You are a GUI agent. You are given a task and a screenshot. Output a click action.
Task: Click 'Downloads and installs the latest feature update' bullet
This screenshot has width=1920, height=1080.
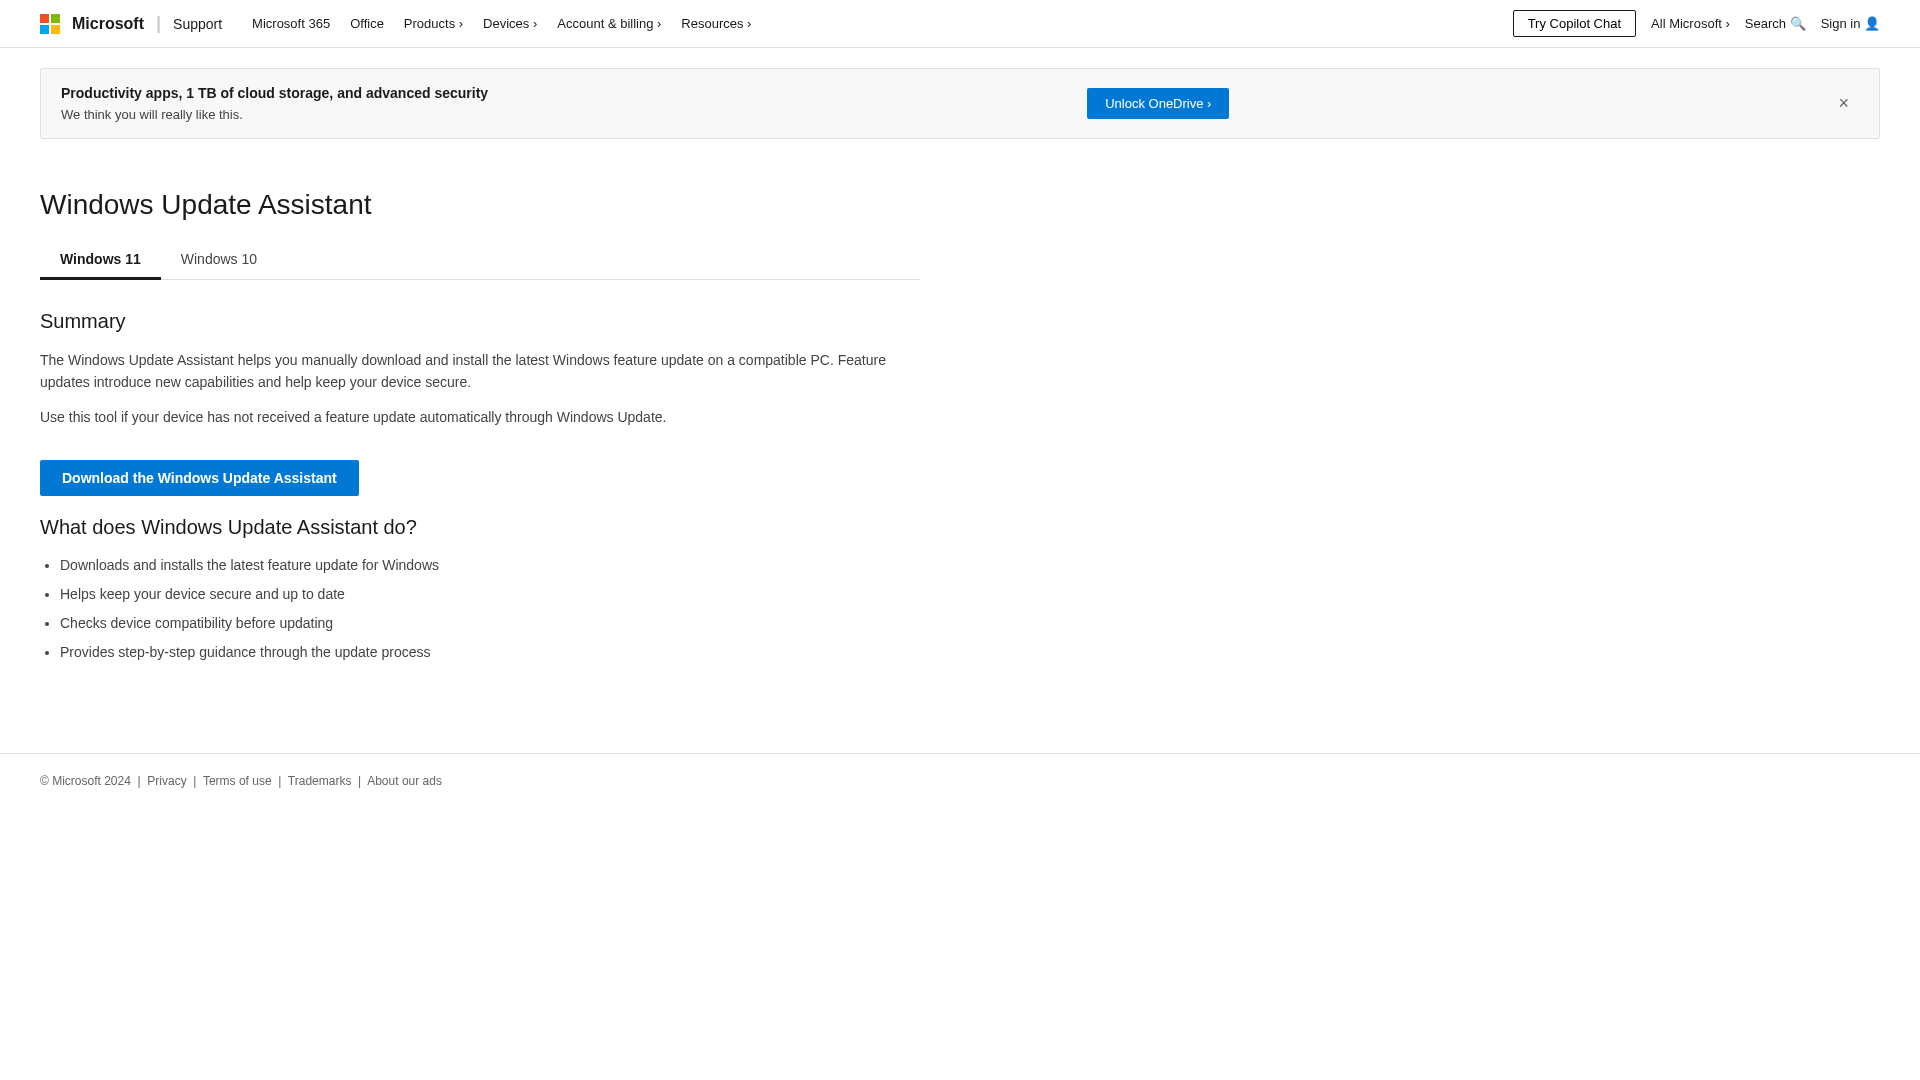click(249, 565)
